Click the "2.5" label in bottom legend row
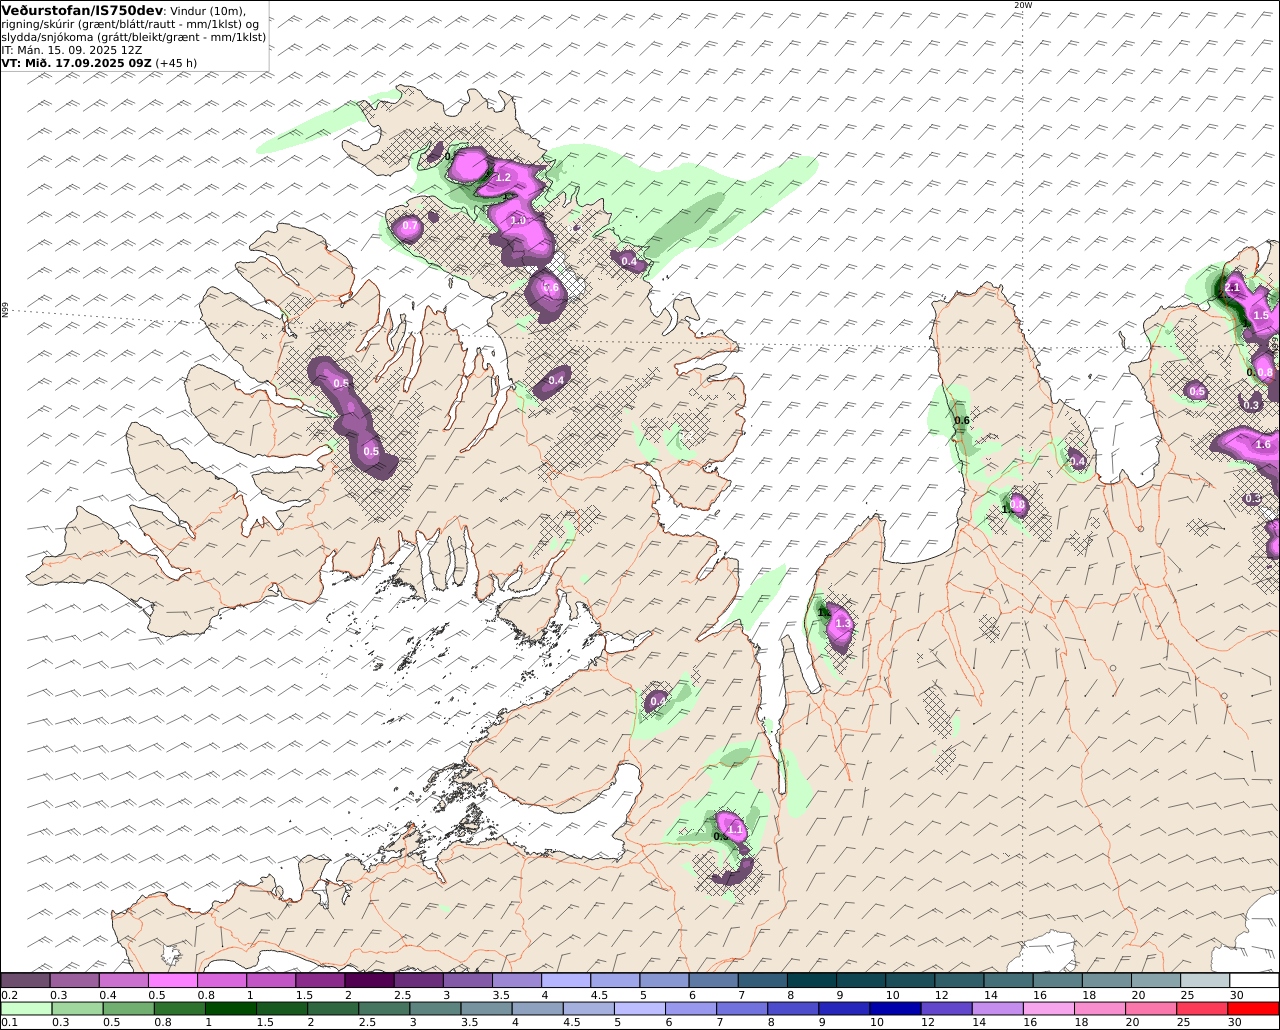This screenshot has height=1030, width=1280. [x=368, y=1023]
